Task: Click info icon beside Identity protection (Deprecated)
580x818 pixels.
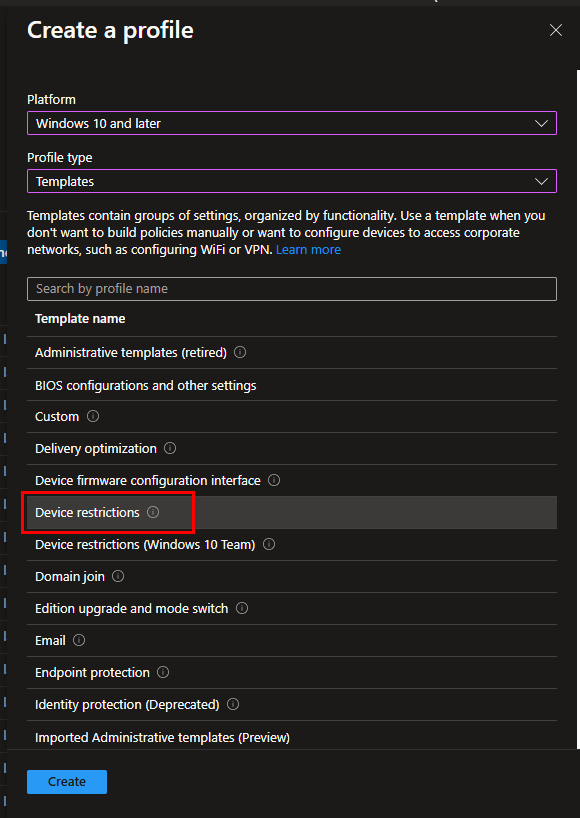Action: coord(233,704)
